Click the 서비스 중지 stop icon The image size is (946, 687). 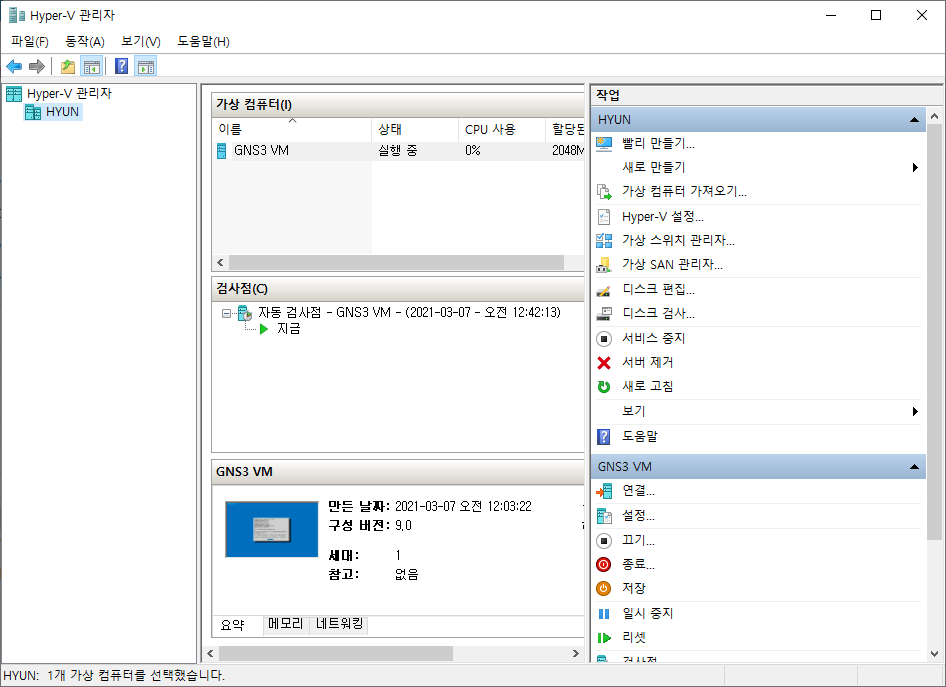tap(604, 339)
